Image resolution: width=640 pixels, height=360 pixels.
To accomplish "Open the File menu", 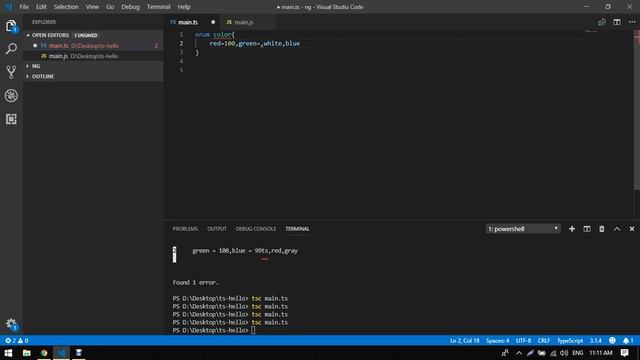I will pyautogui.click(x=24, y=7).
